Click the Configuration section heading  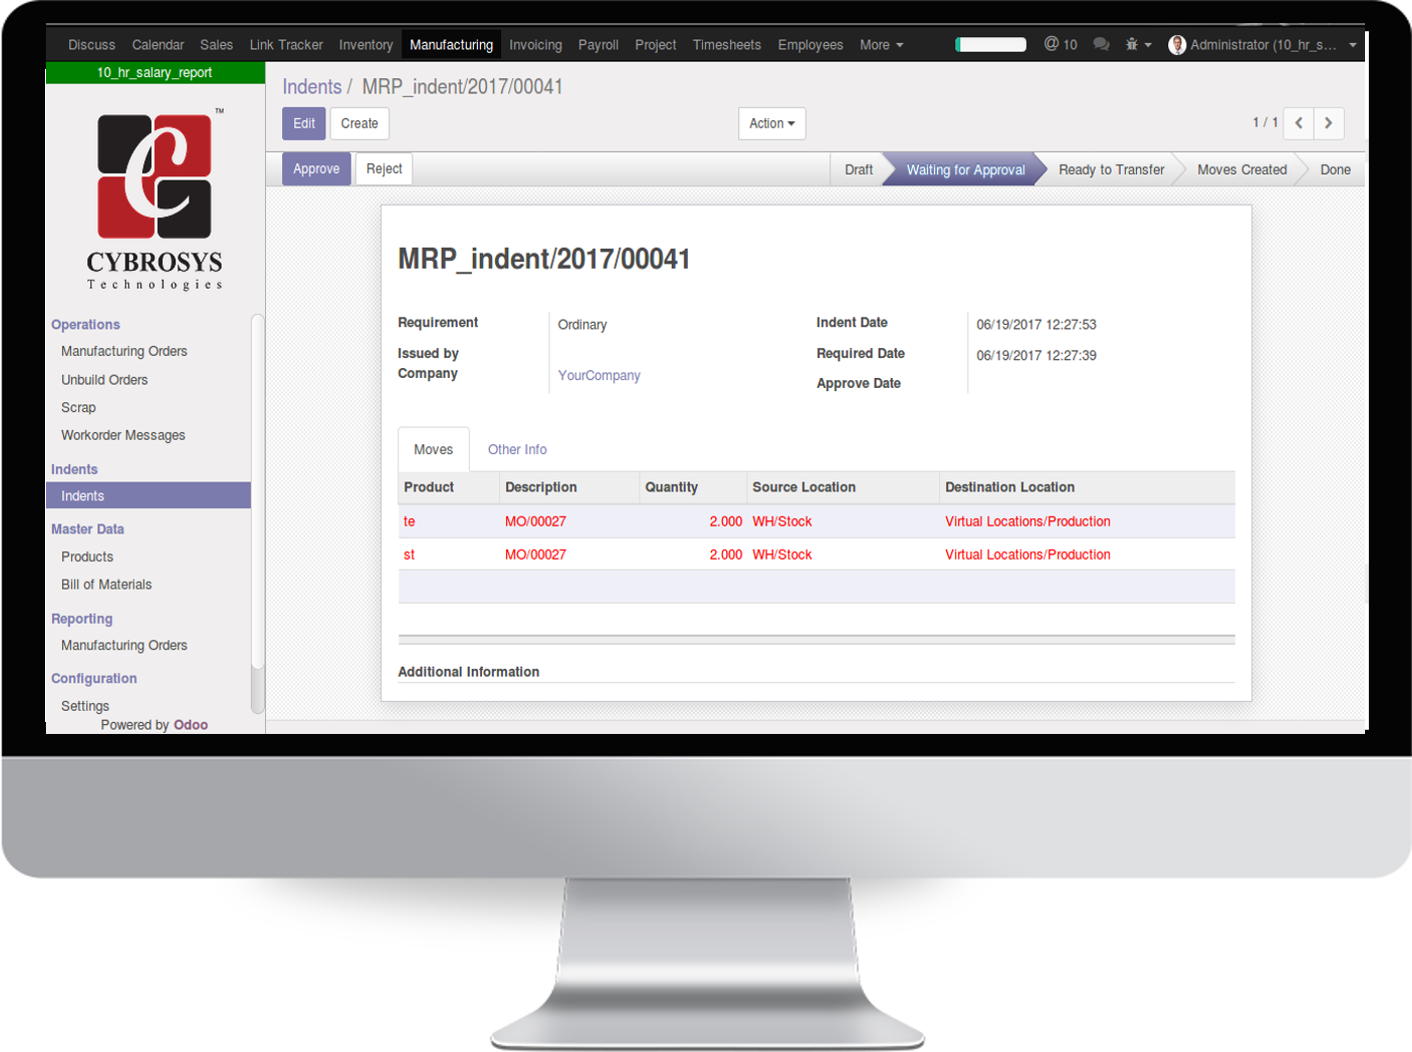click(x=94, y=679)
